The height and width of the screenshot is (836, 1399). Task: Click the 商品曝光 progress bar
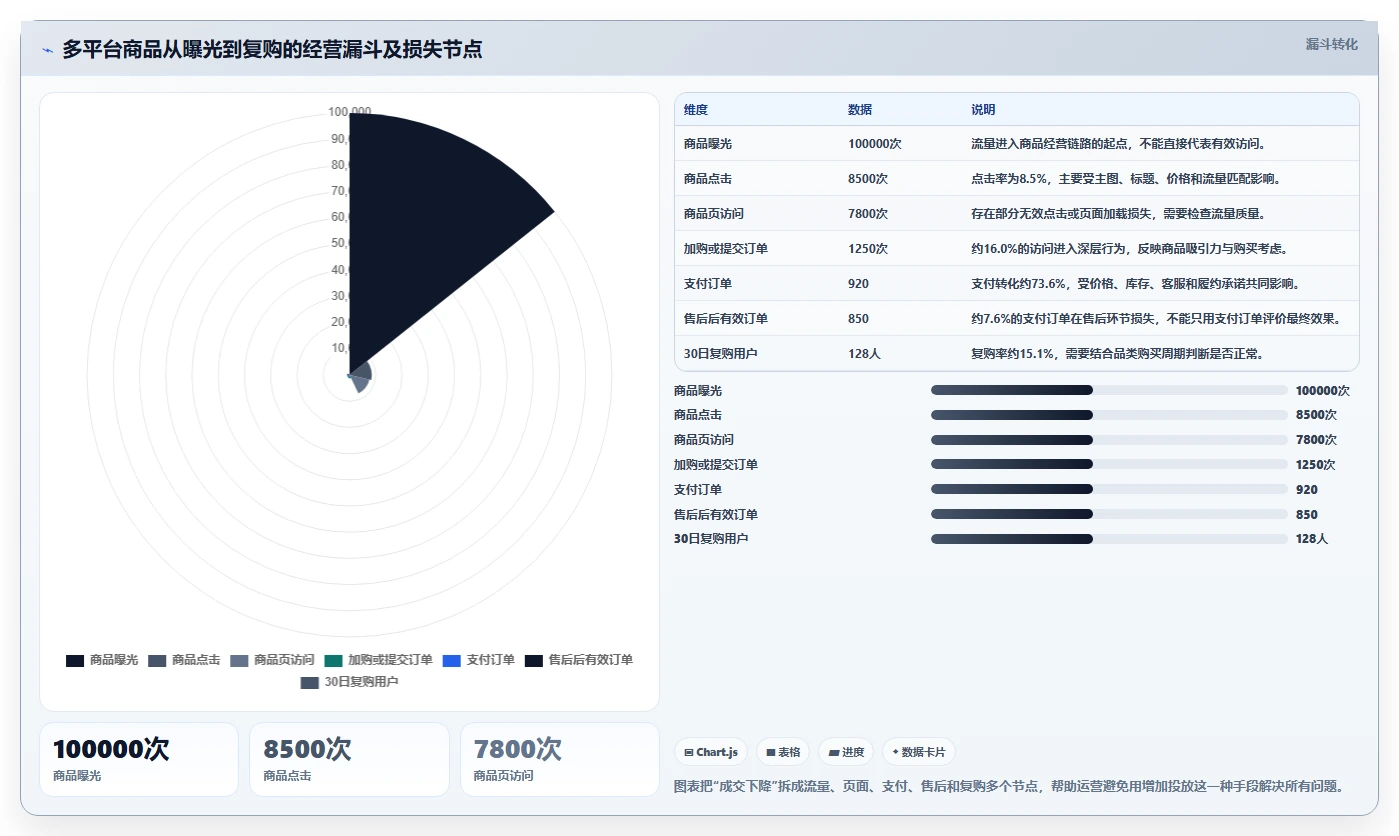(x=1109, y=390)
